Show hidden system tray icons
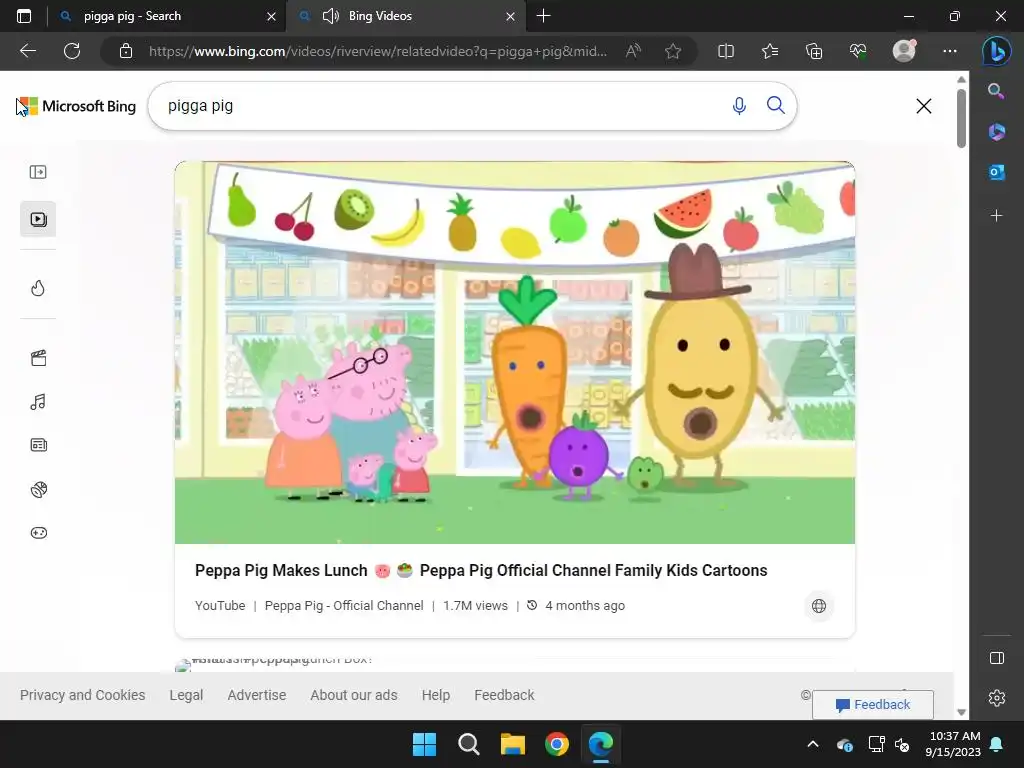1024x768 pixels. coord(812,744)
